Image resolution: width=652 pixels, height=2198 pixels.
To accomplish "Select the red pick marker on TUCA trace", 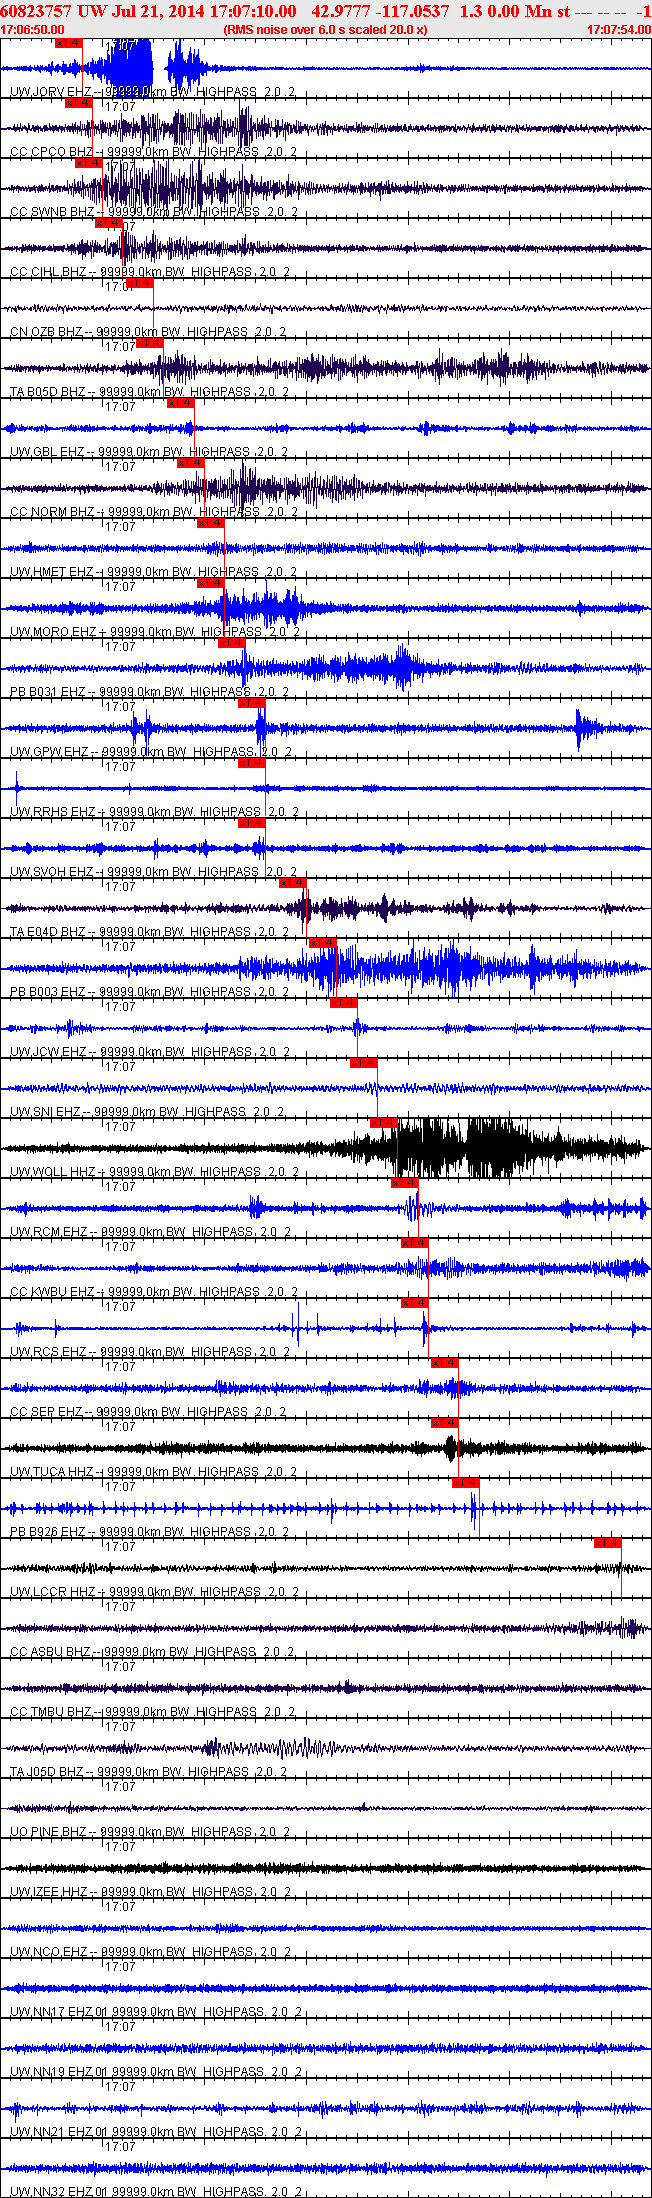I will coord(445,1423).
